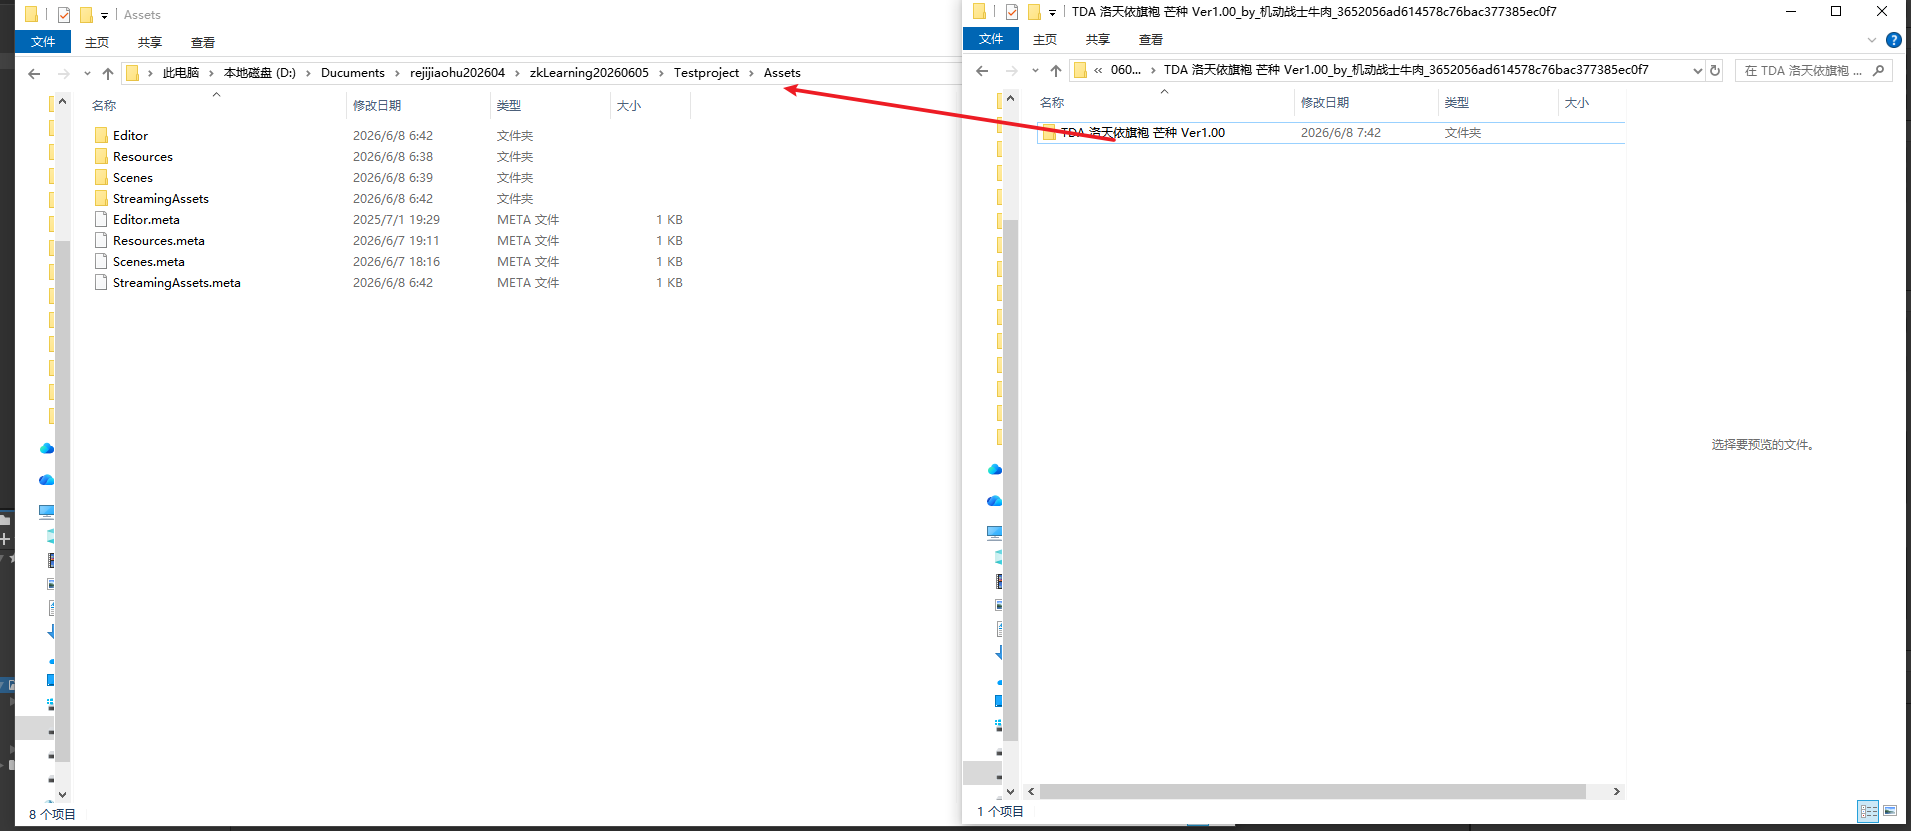Click Forward arrow in Assets window
Screen dimensions: 1911x831
tap(63, 73)
